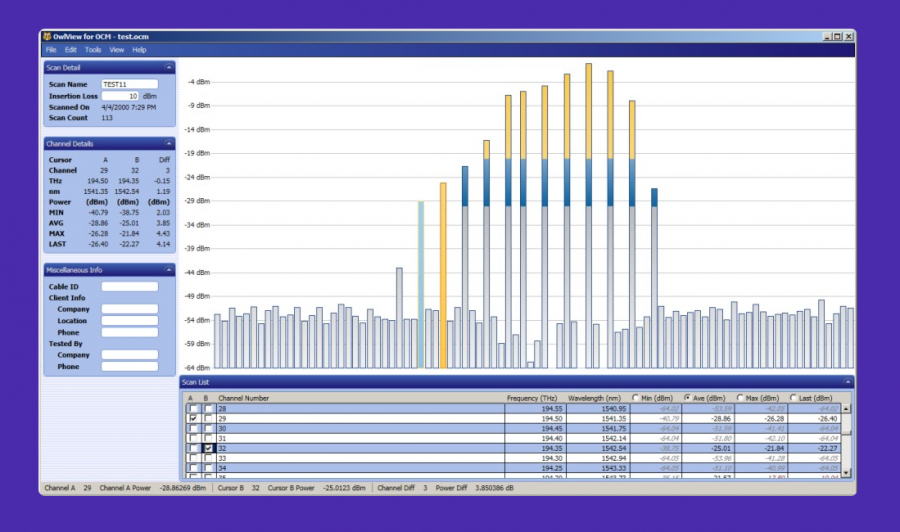Check cursor A box for channel 31

click(x=193, y=438)
